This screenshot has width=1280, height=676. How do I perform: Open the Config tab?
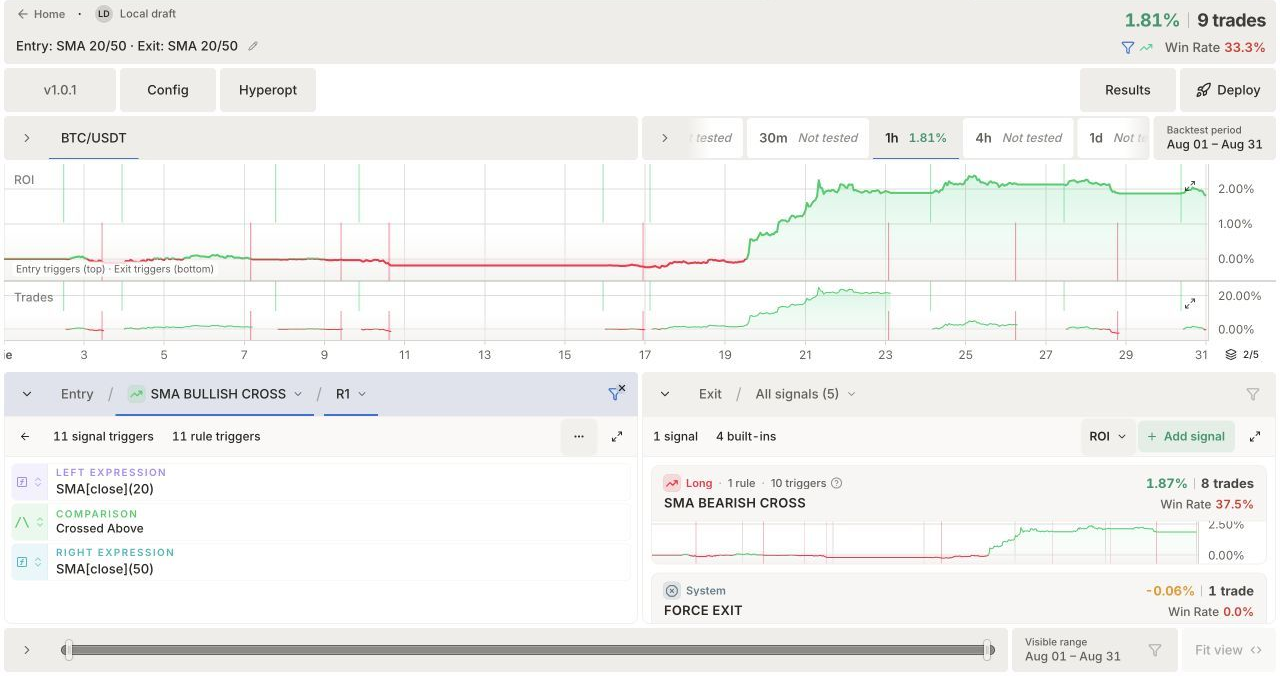point(168,90)
